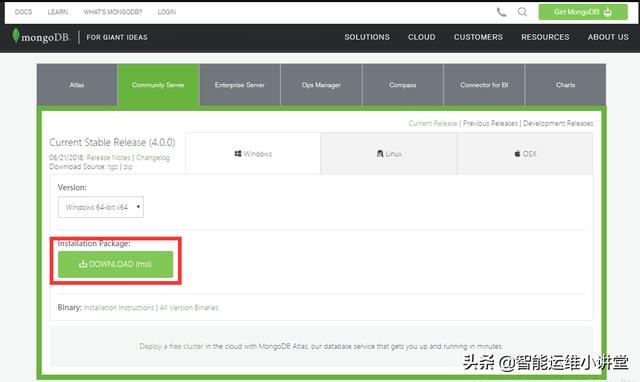640x382 pixels.
Task: Click the LOGIN link
Action: [x=167, y=12]
